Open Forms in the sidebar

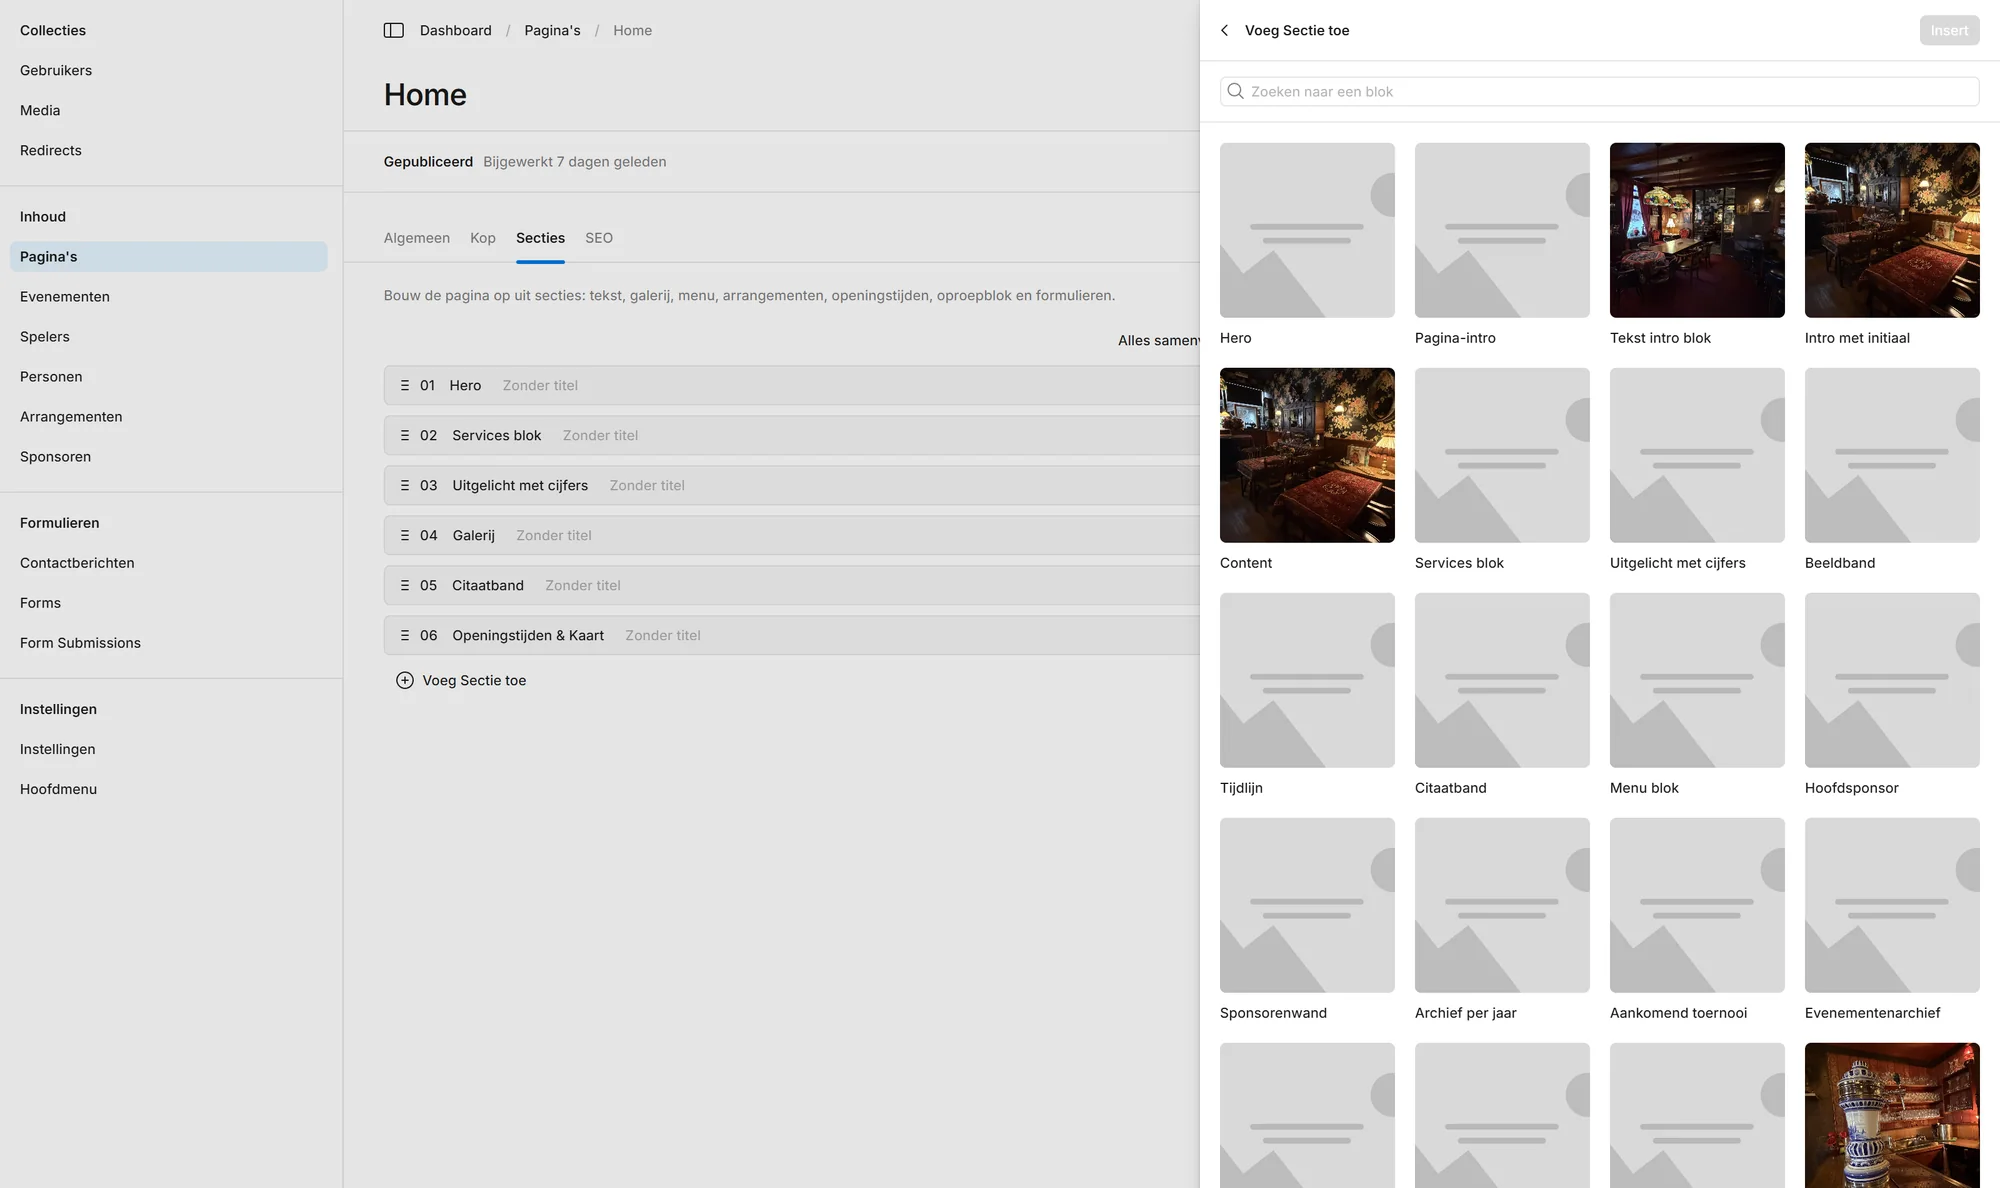coord(40,602)
